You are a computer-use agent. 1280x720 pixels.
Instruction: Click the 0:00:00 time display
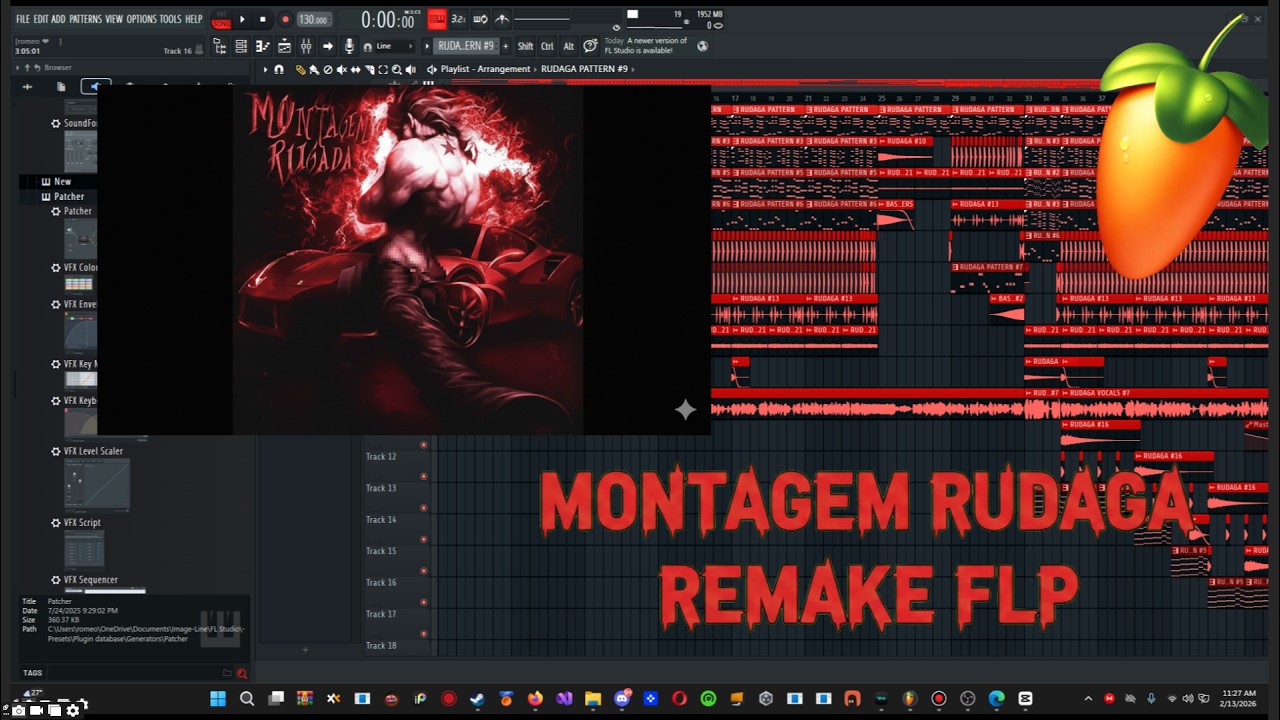389,19
